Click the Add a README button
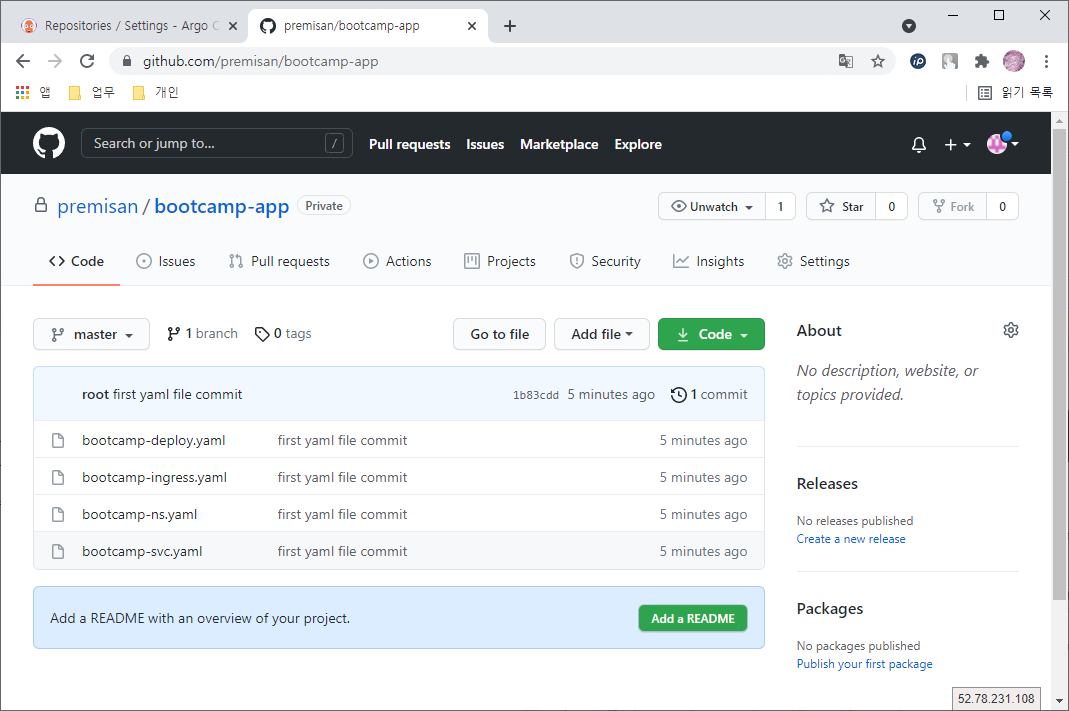The width and height of the screenshot is (1069, 711). tap(693, 618)
